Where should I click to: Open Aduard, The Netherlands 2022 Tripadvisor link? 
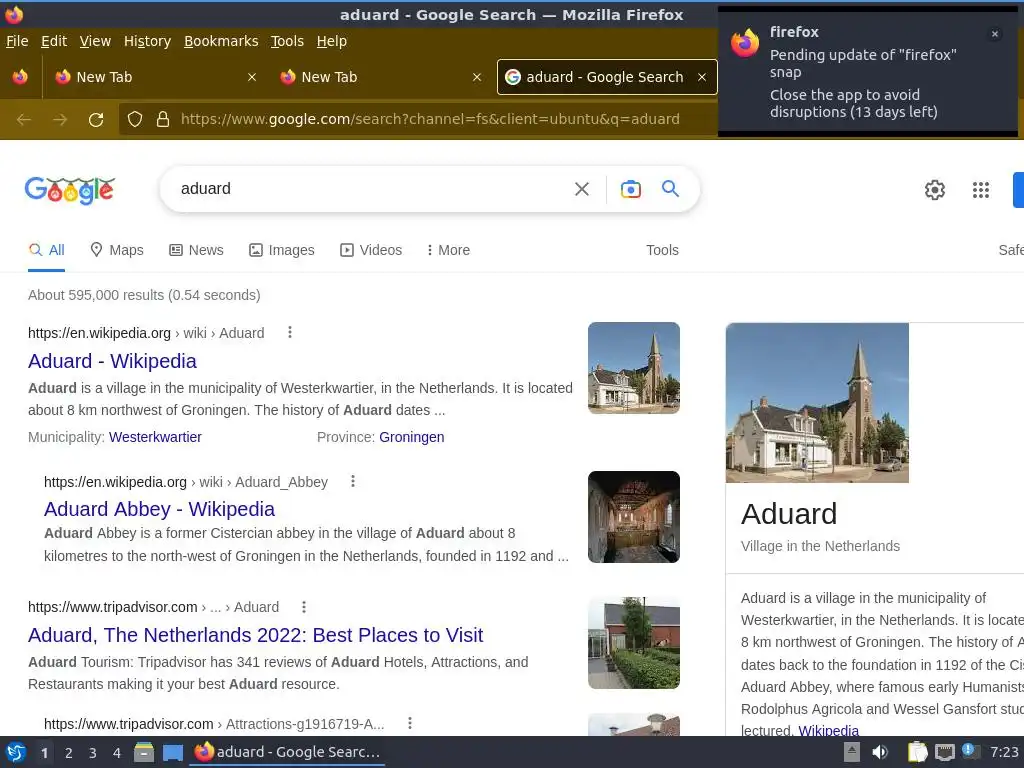255,635
